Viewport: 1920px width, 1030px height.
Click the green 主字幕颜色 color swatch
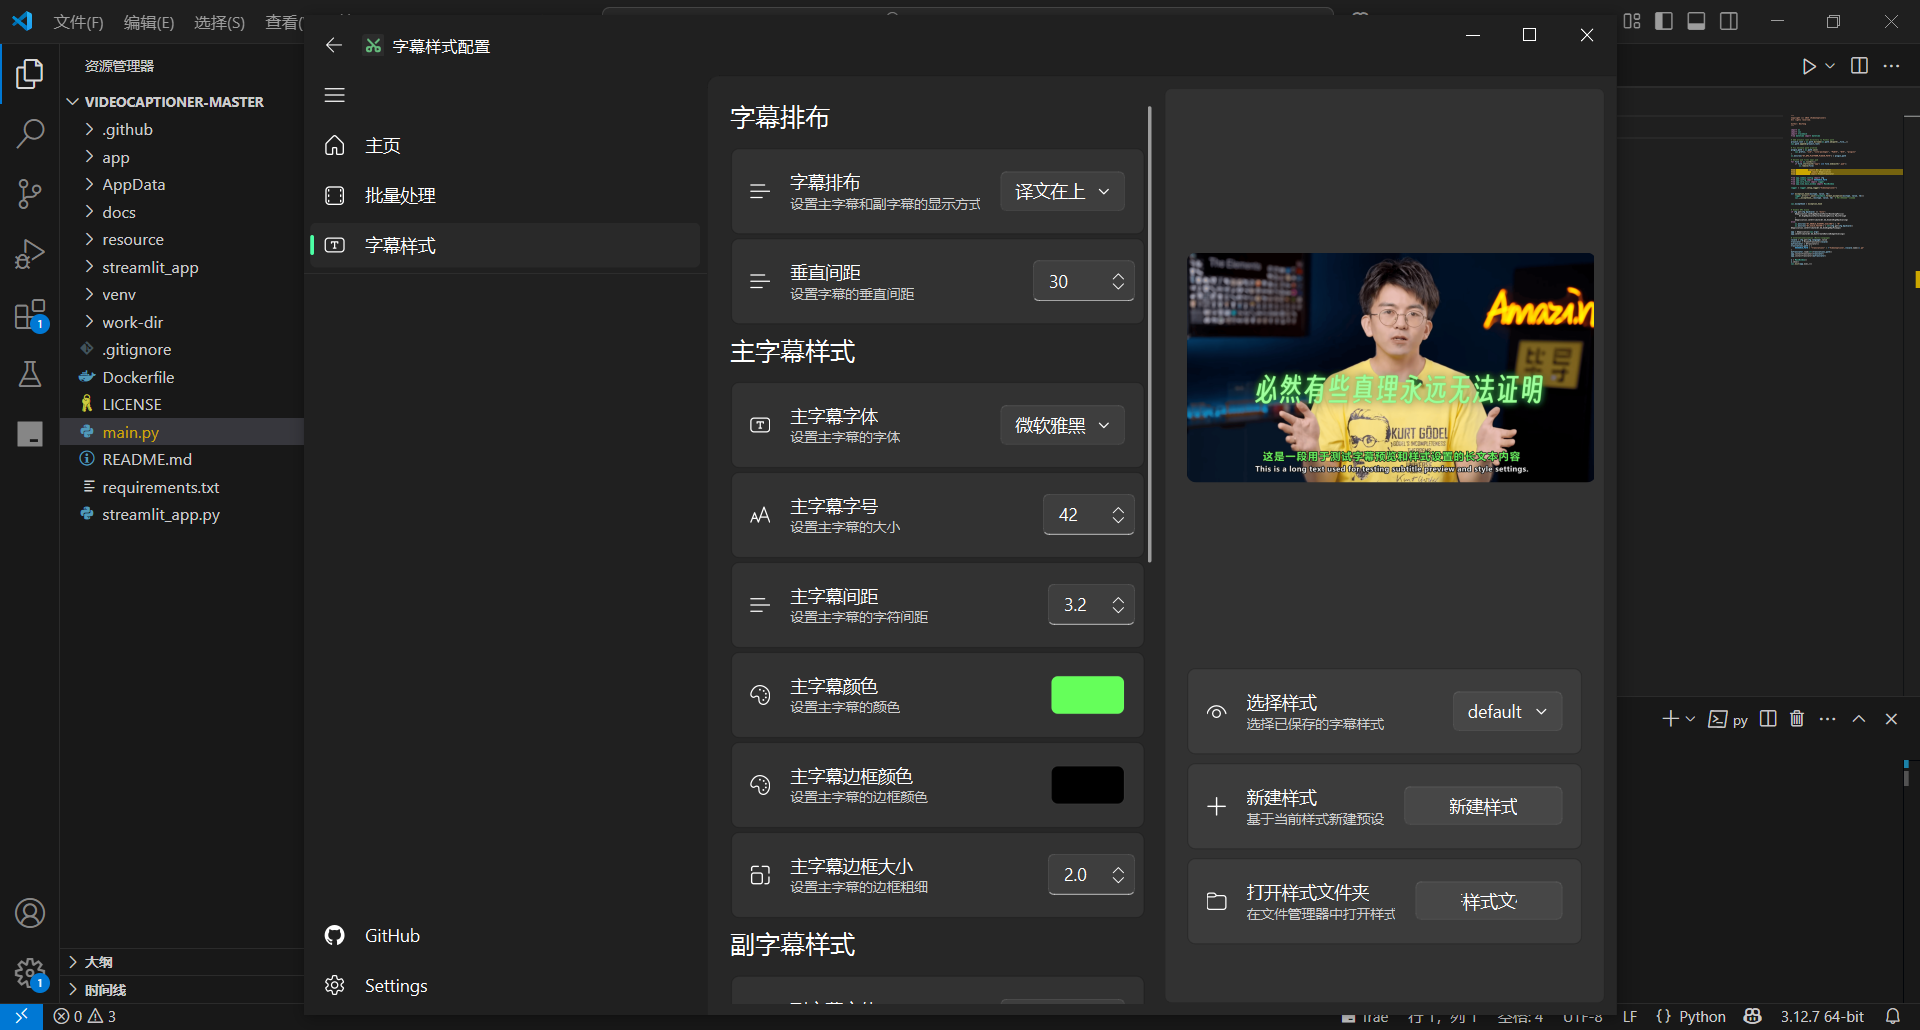(x=1087, y=694)
